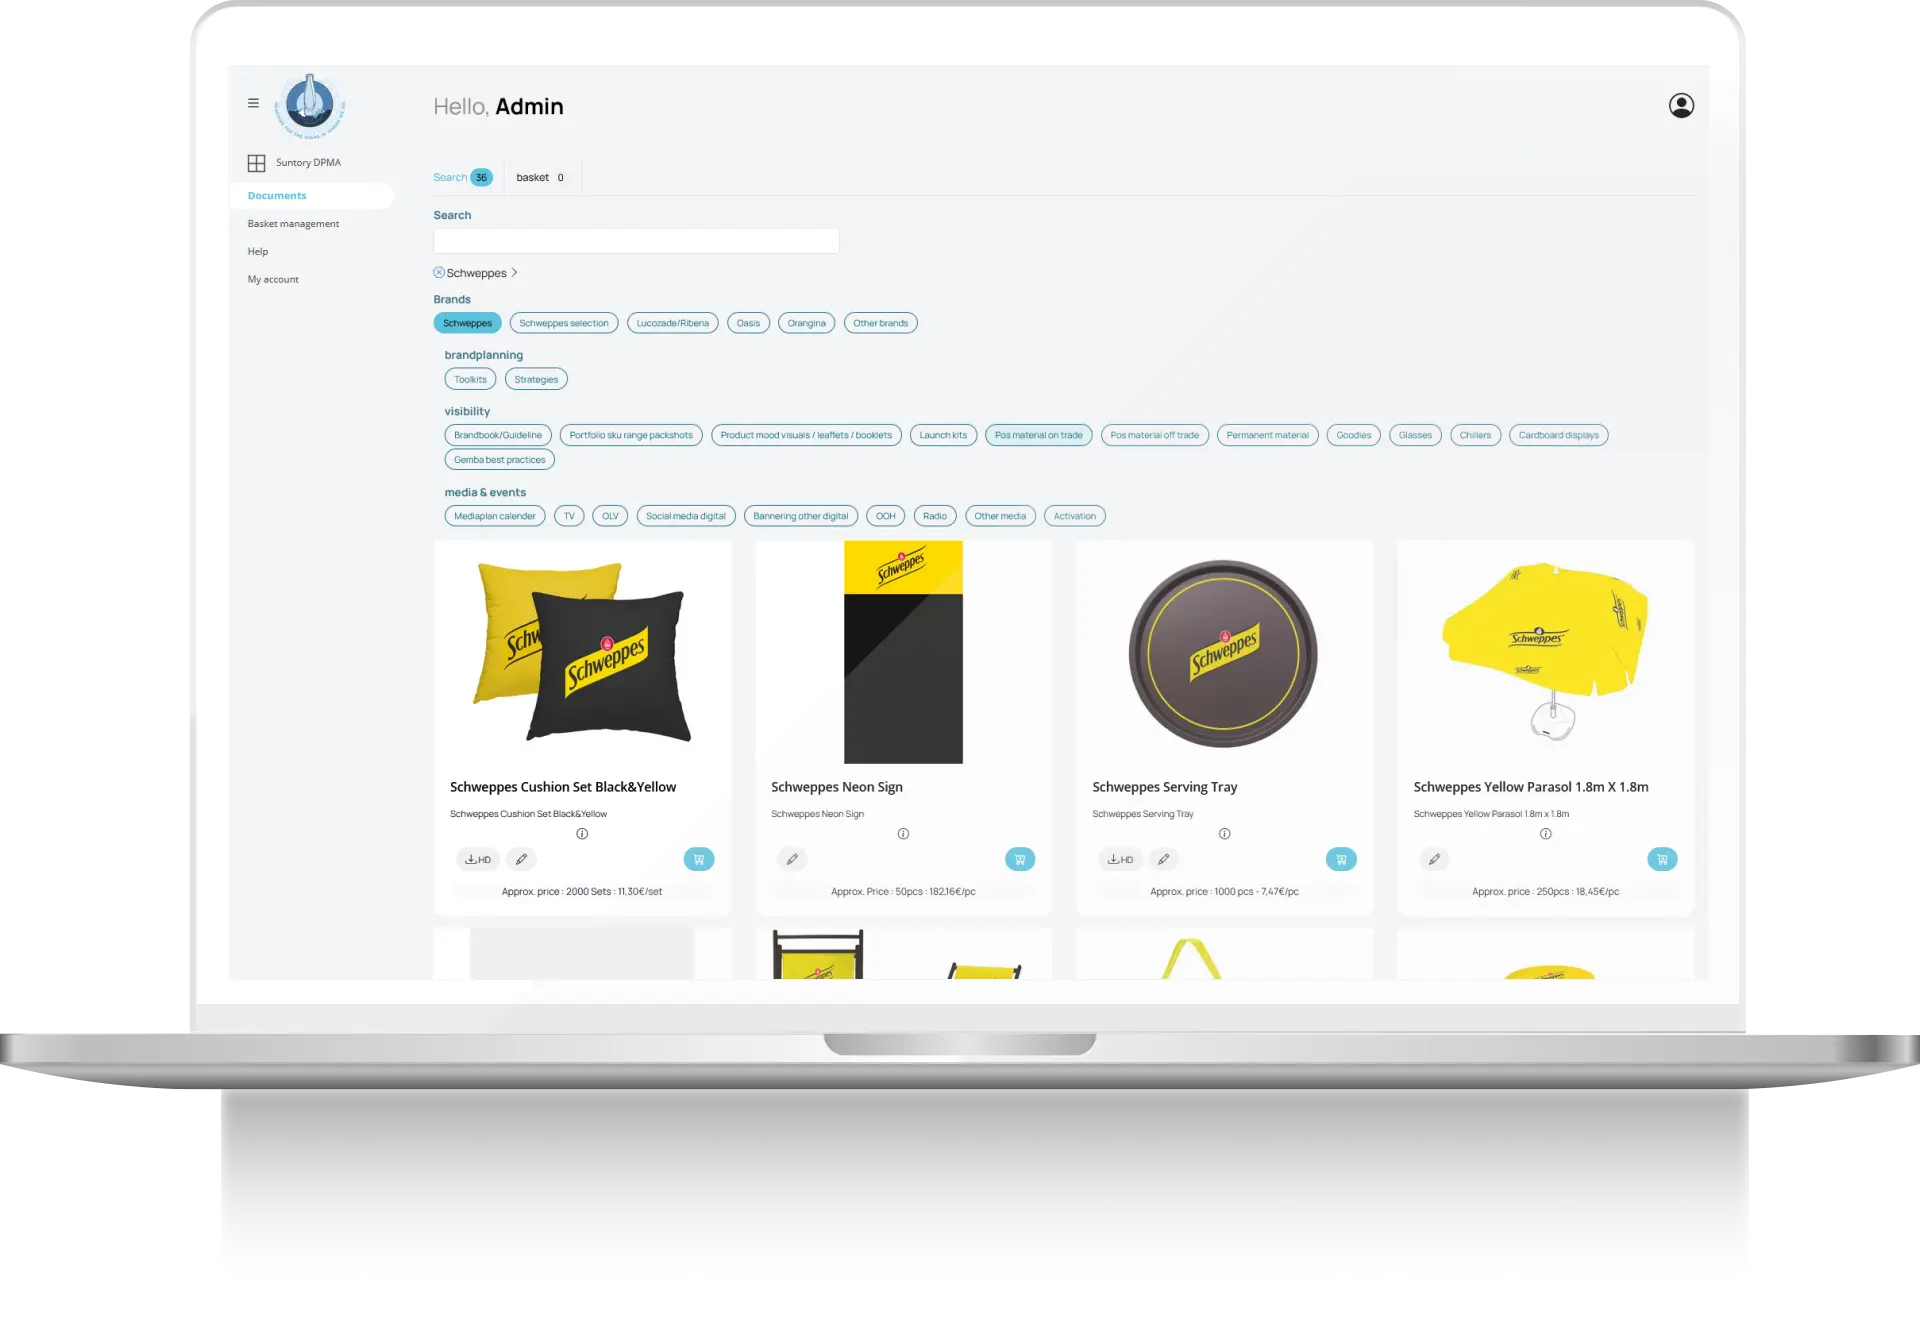Download HD of Cushion Set
Image resolution: width=1920 pixels, height=1340 pixels.
pyautogui.click(x=478, y=859)
